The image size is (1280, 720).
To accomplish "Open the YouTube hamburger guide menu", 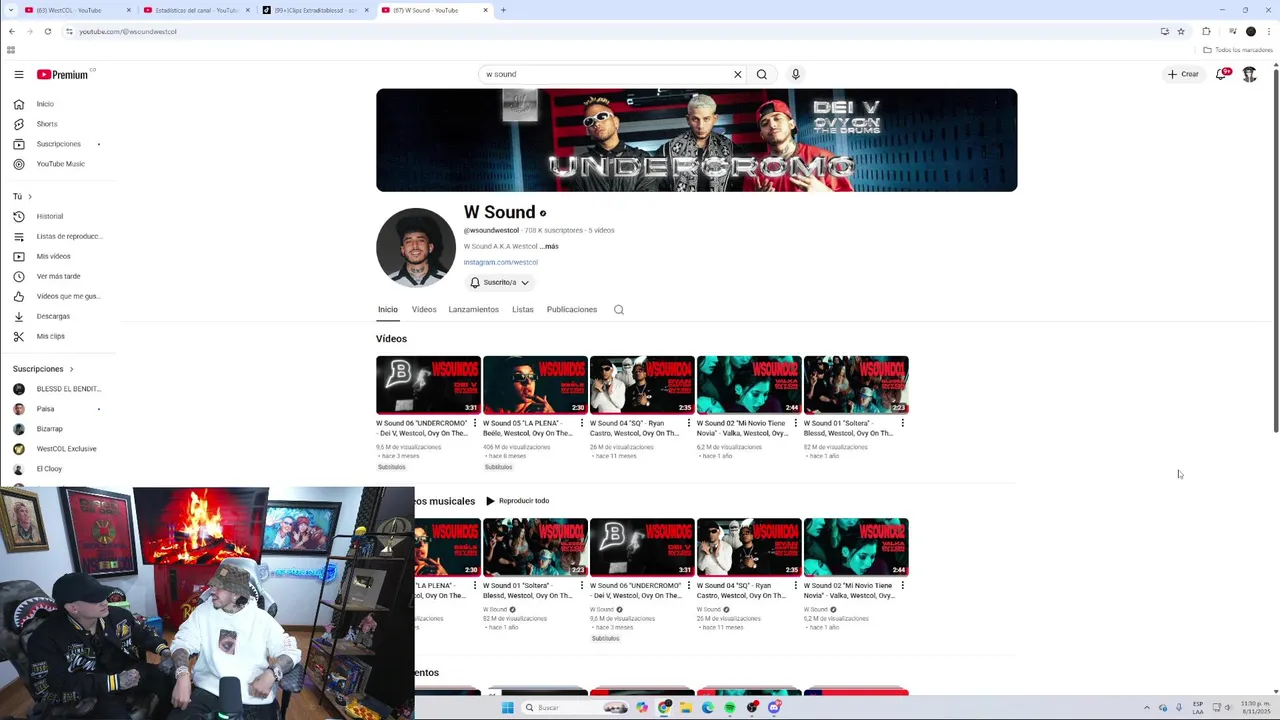I will point(18,74).
